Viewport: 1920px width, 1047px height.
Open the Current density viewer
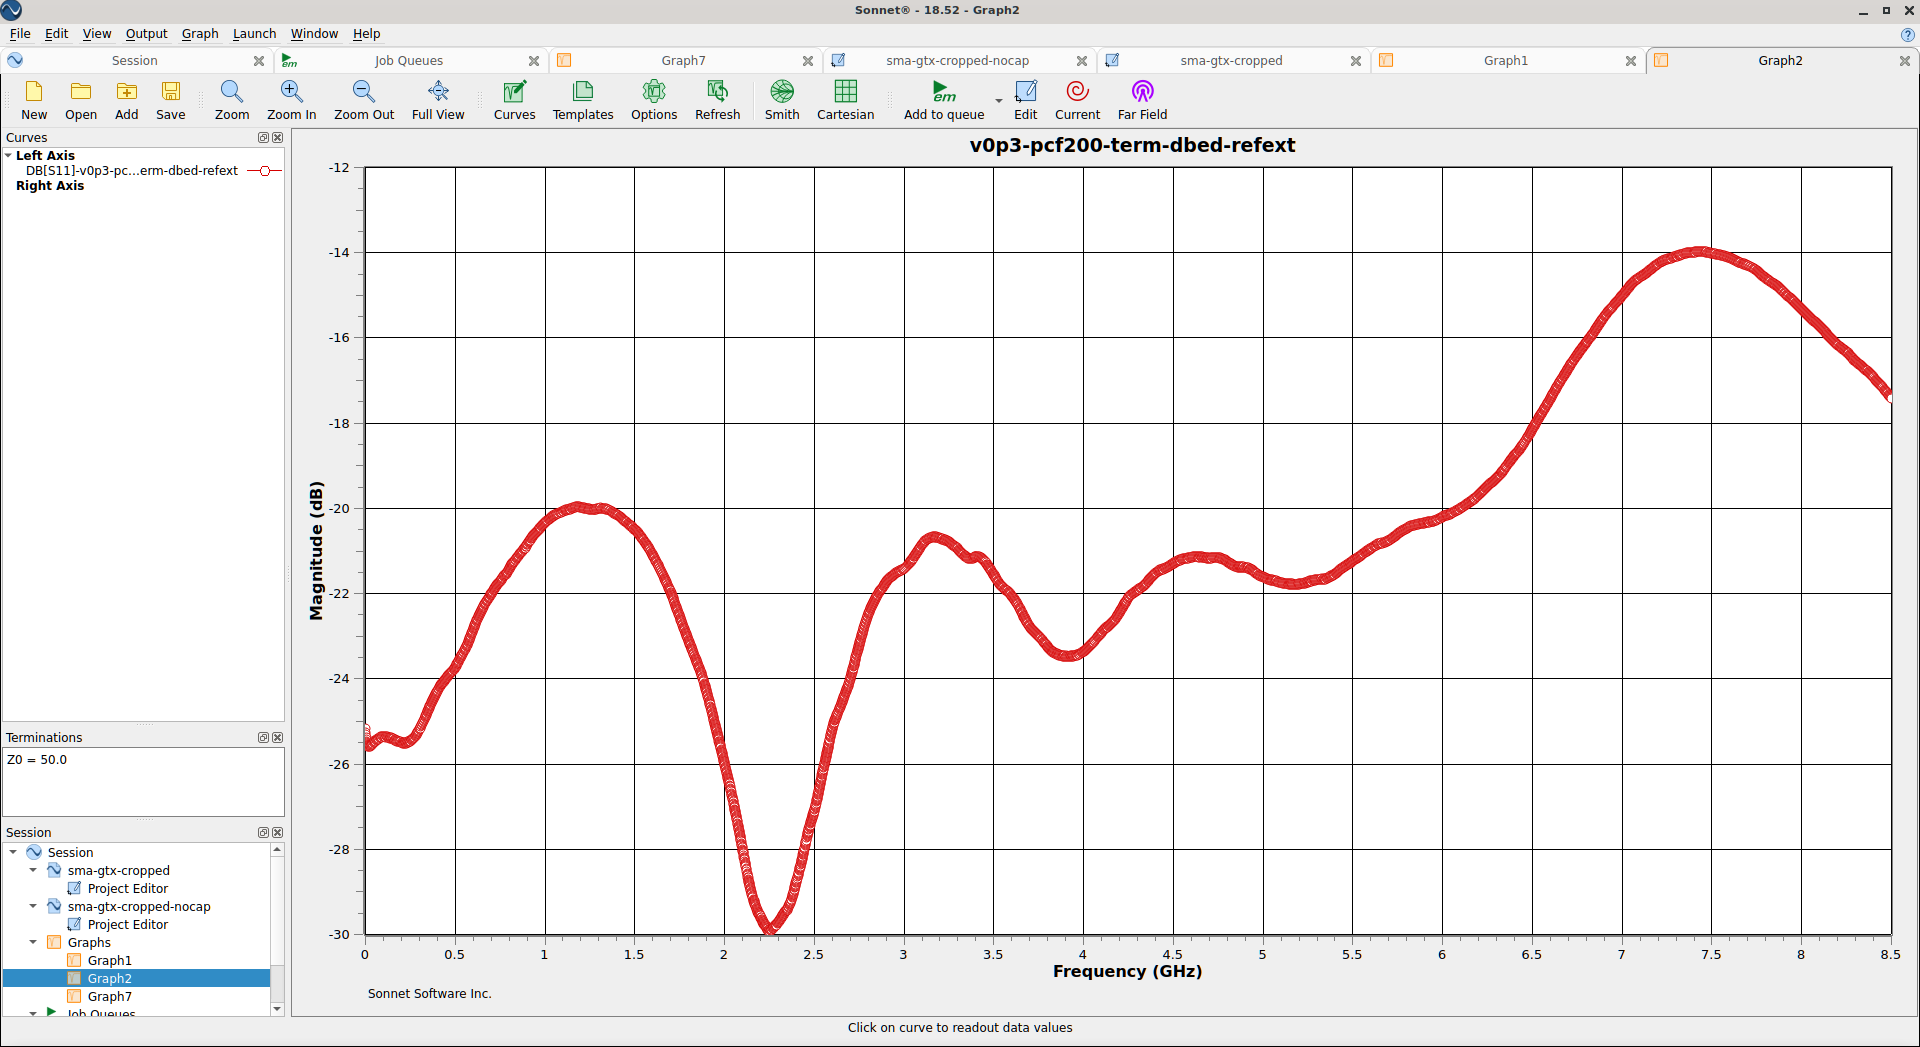[1077, 100]
